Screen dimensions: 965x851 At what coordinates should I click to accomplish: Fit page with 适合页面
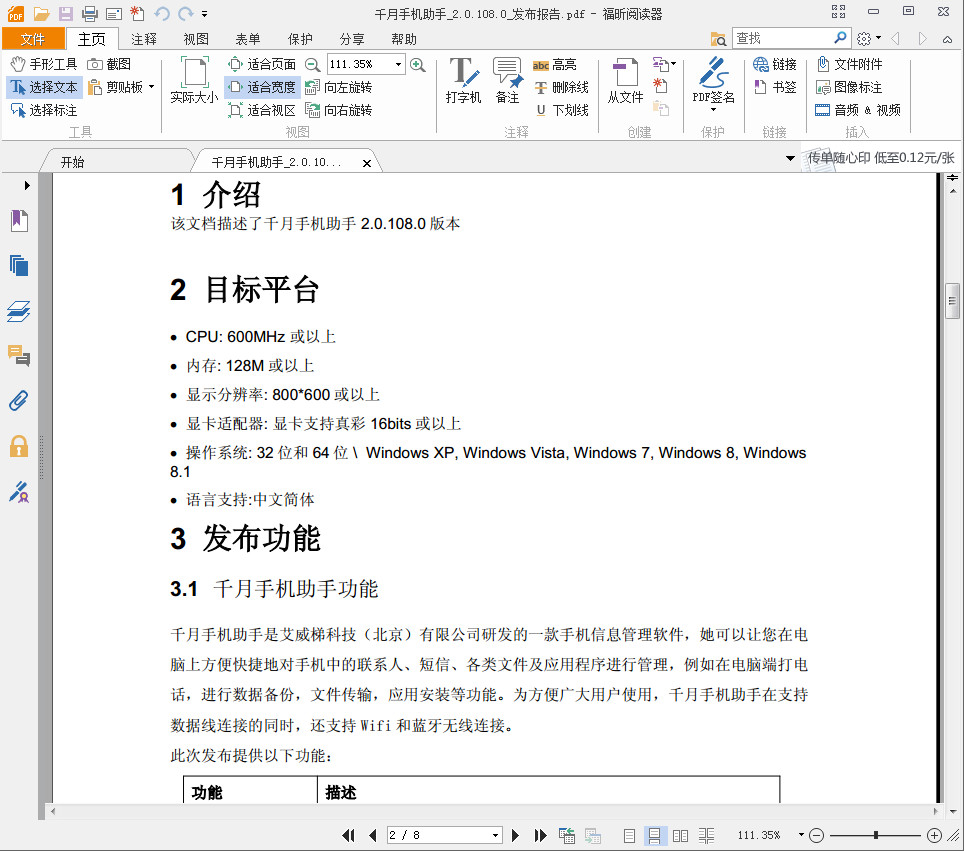(262, 64)
